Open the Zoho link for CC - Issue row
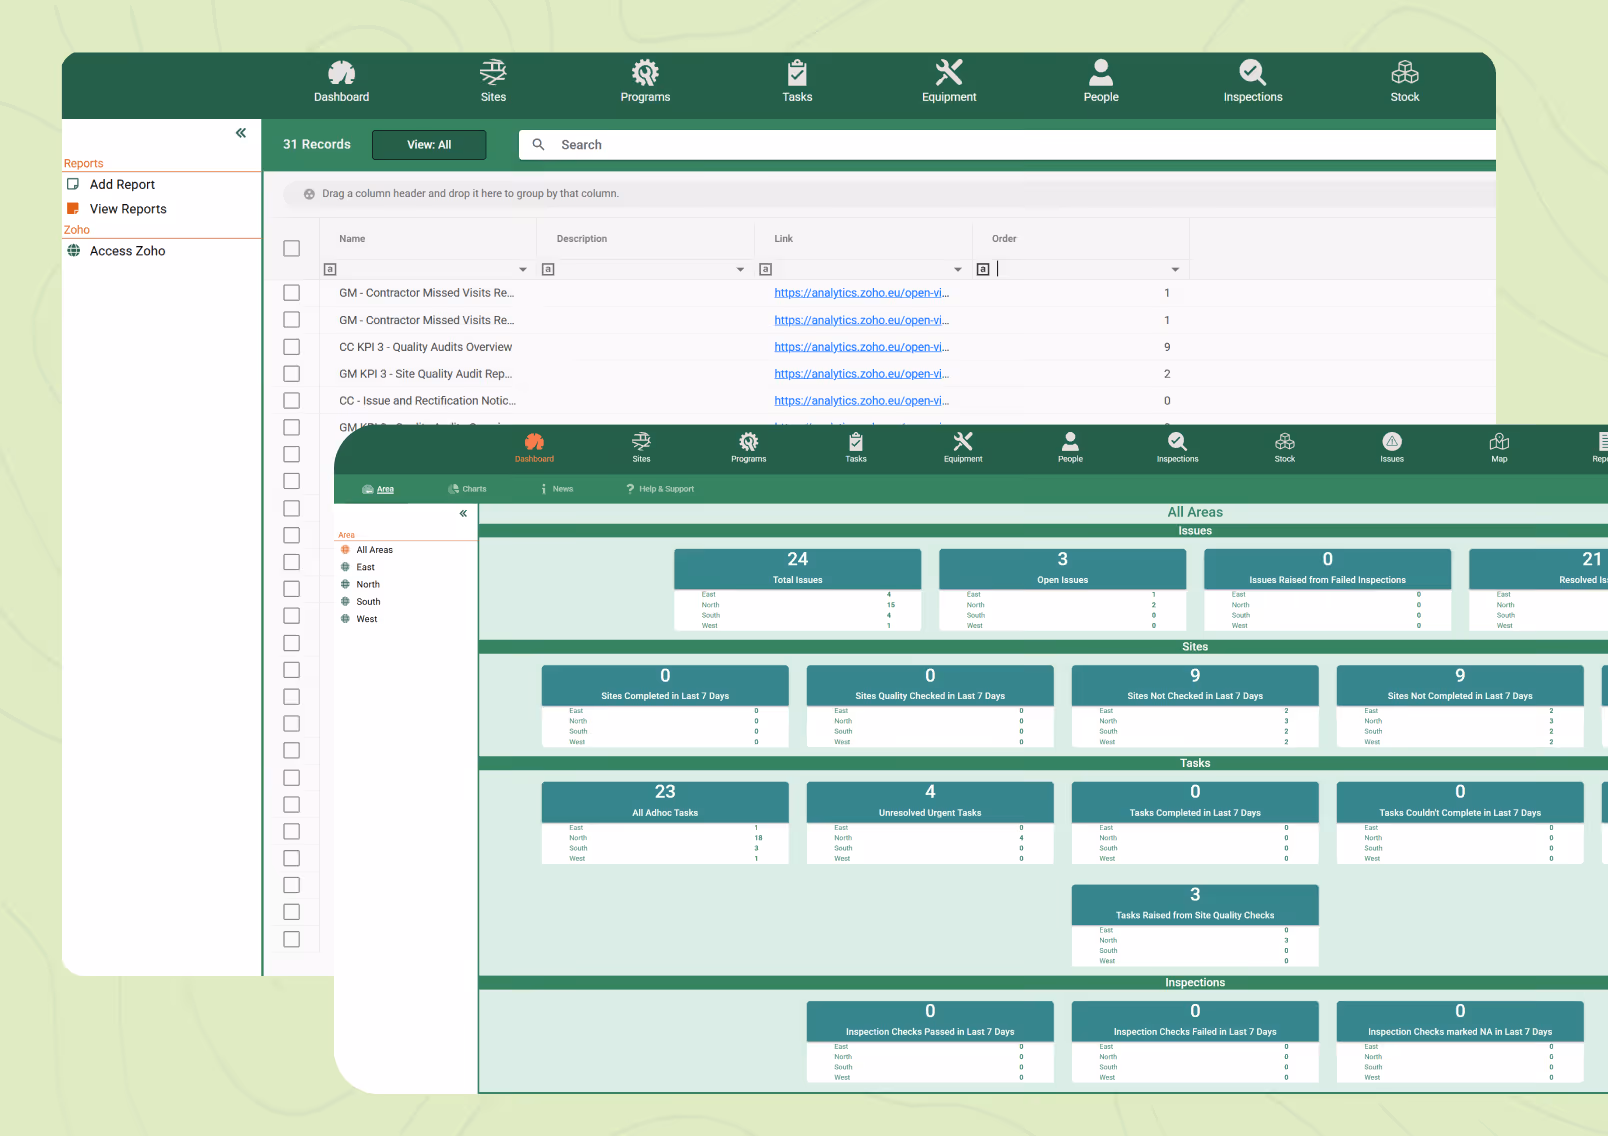 [x=861, y=401]
